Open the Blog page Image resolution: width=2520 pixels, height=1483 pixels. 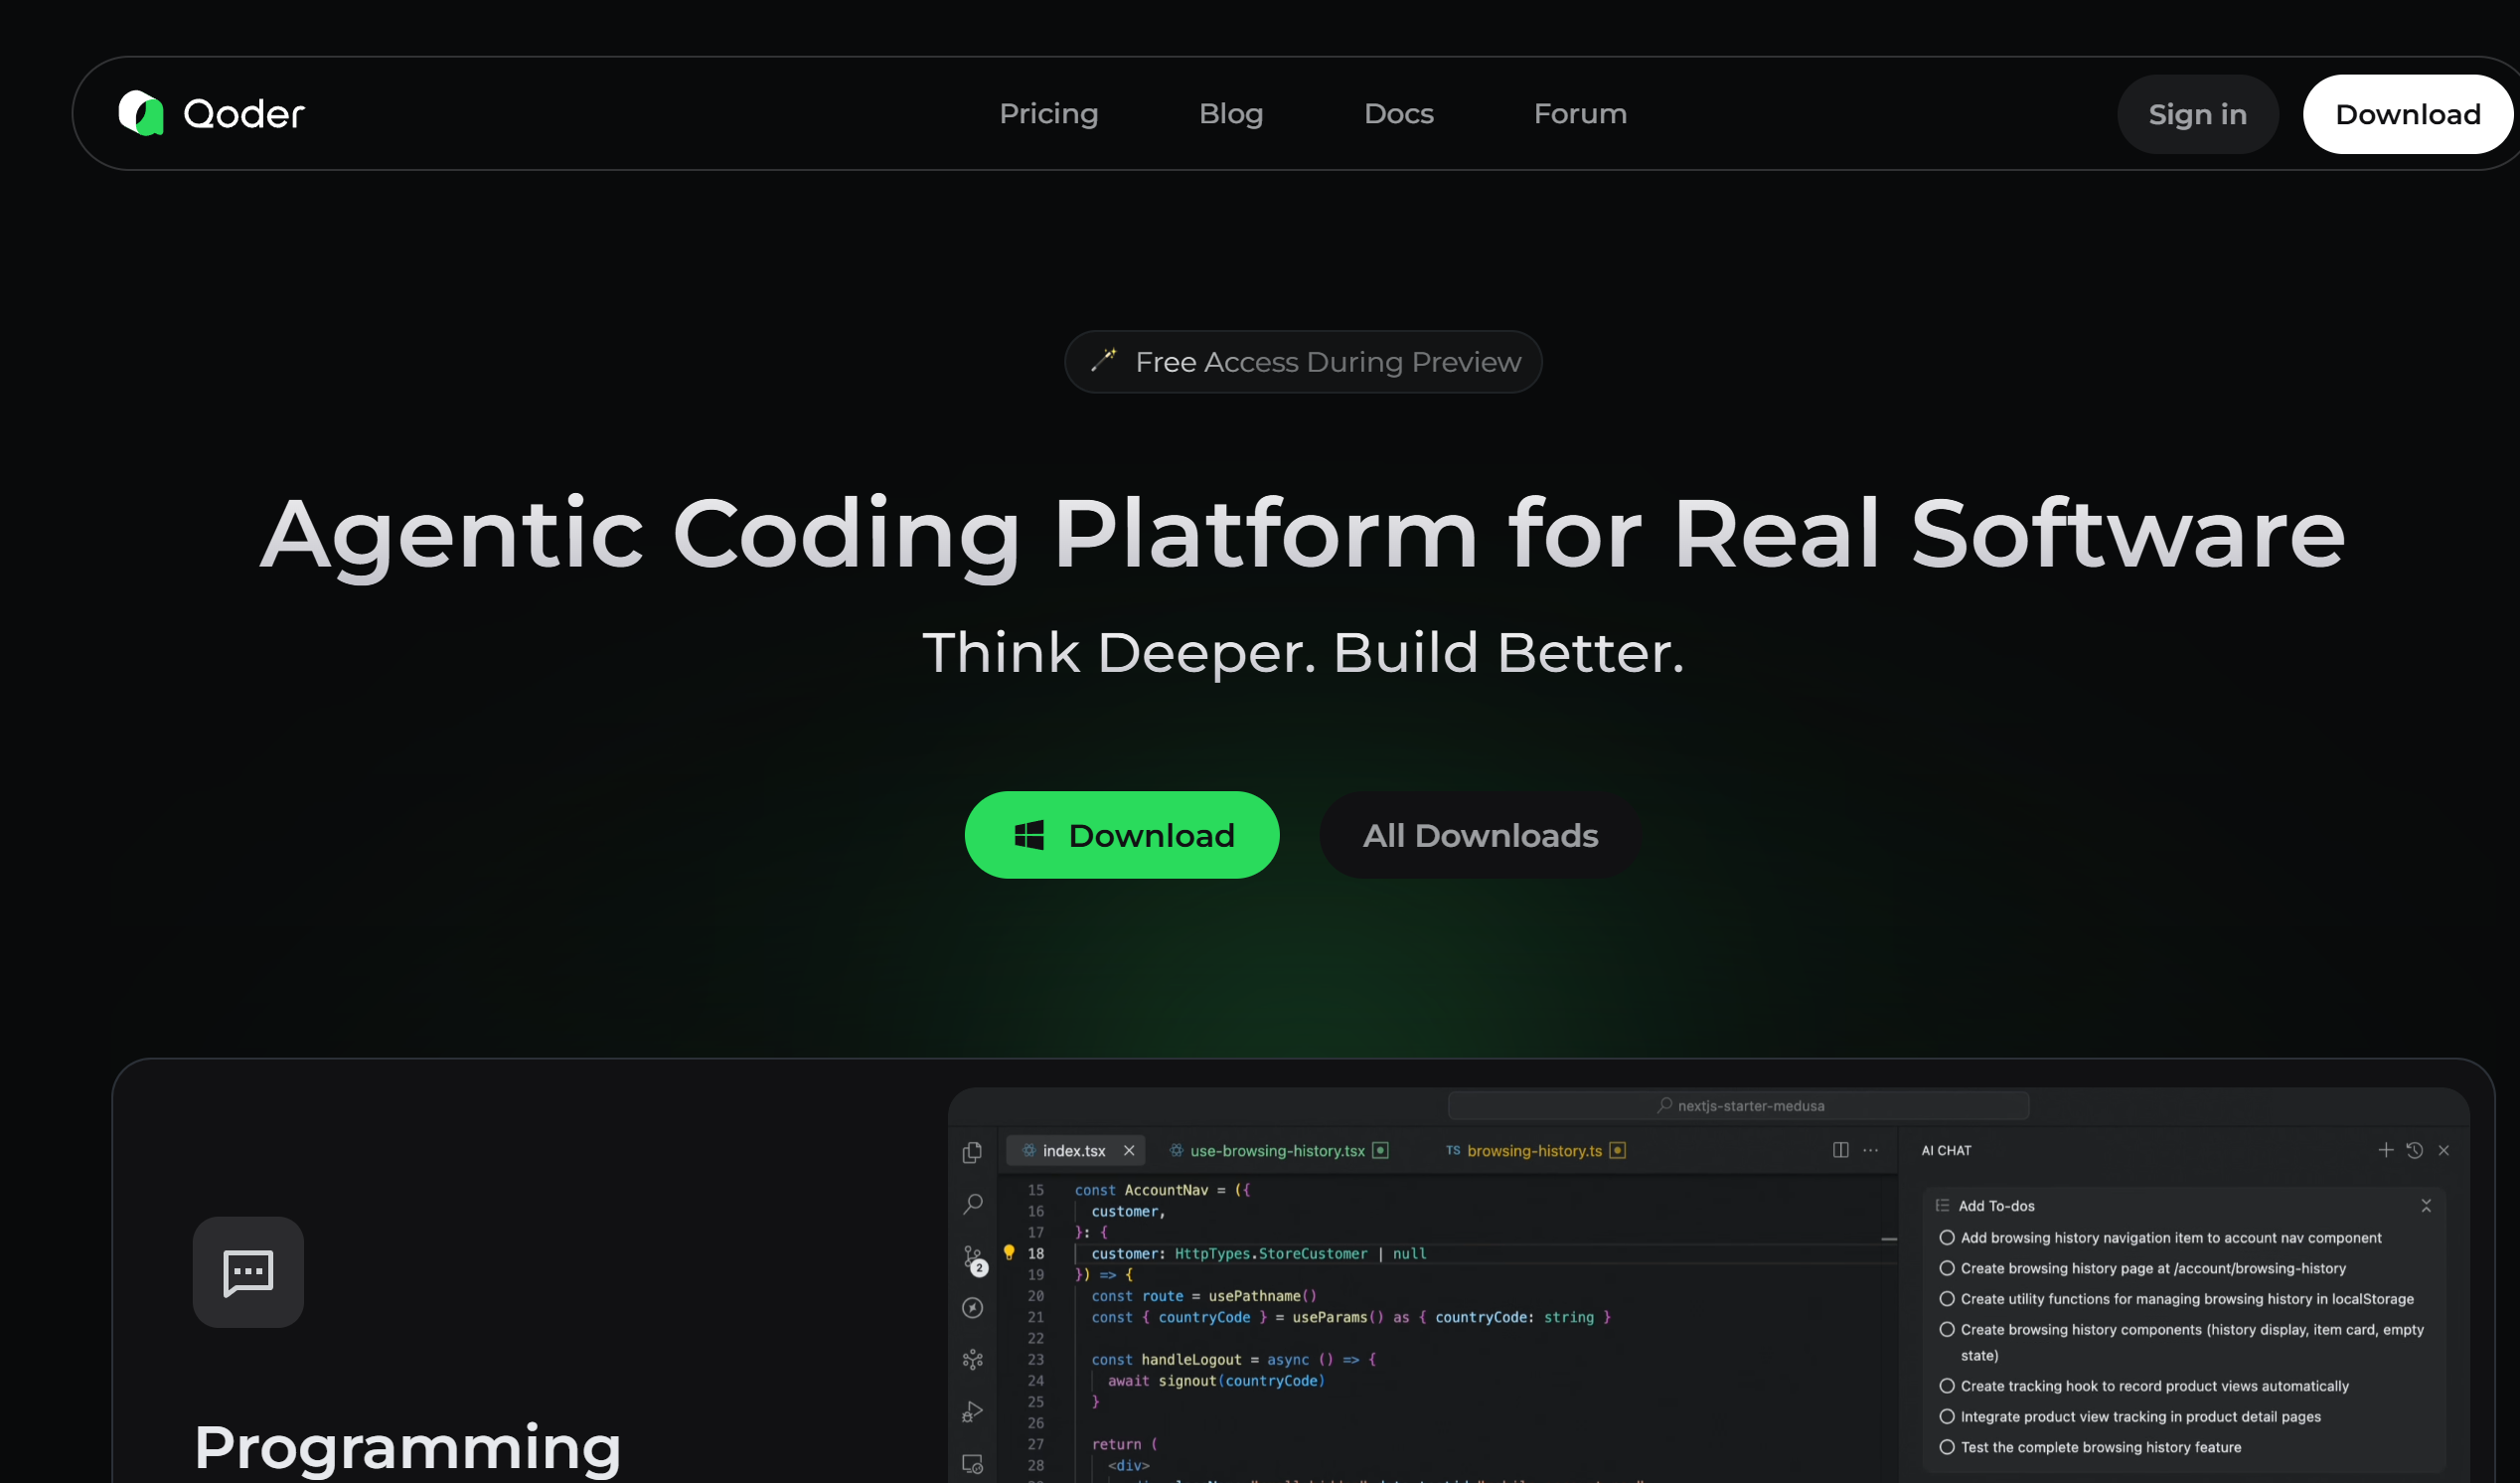point(1231,113)
